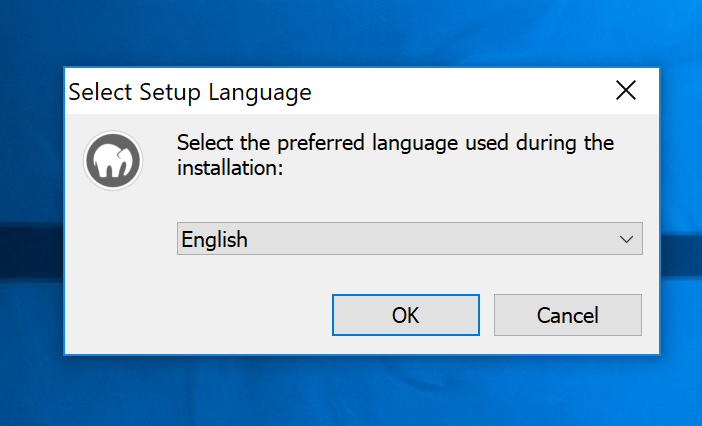This screenshot has width=702, height=426.
Task: Confirm English by clicking OK
Action: 405,315
